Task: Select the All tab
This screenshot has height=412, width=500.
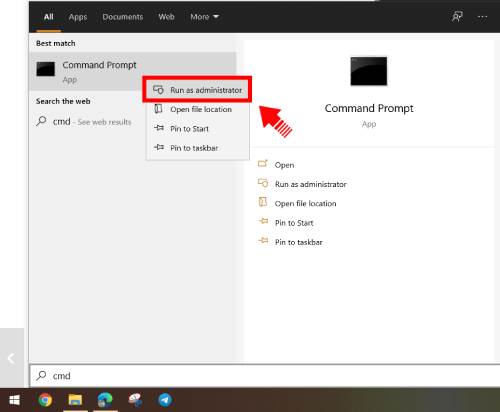Action: [x=49, y=17]
